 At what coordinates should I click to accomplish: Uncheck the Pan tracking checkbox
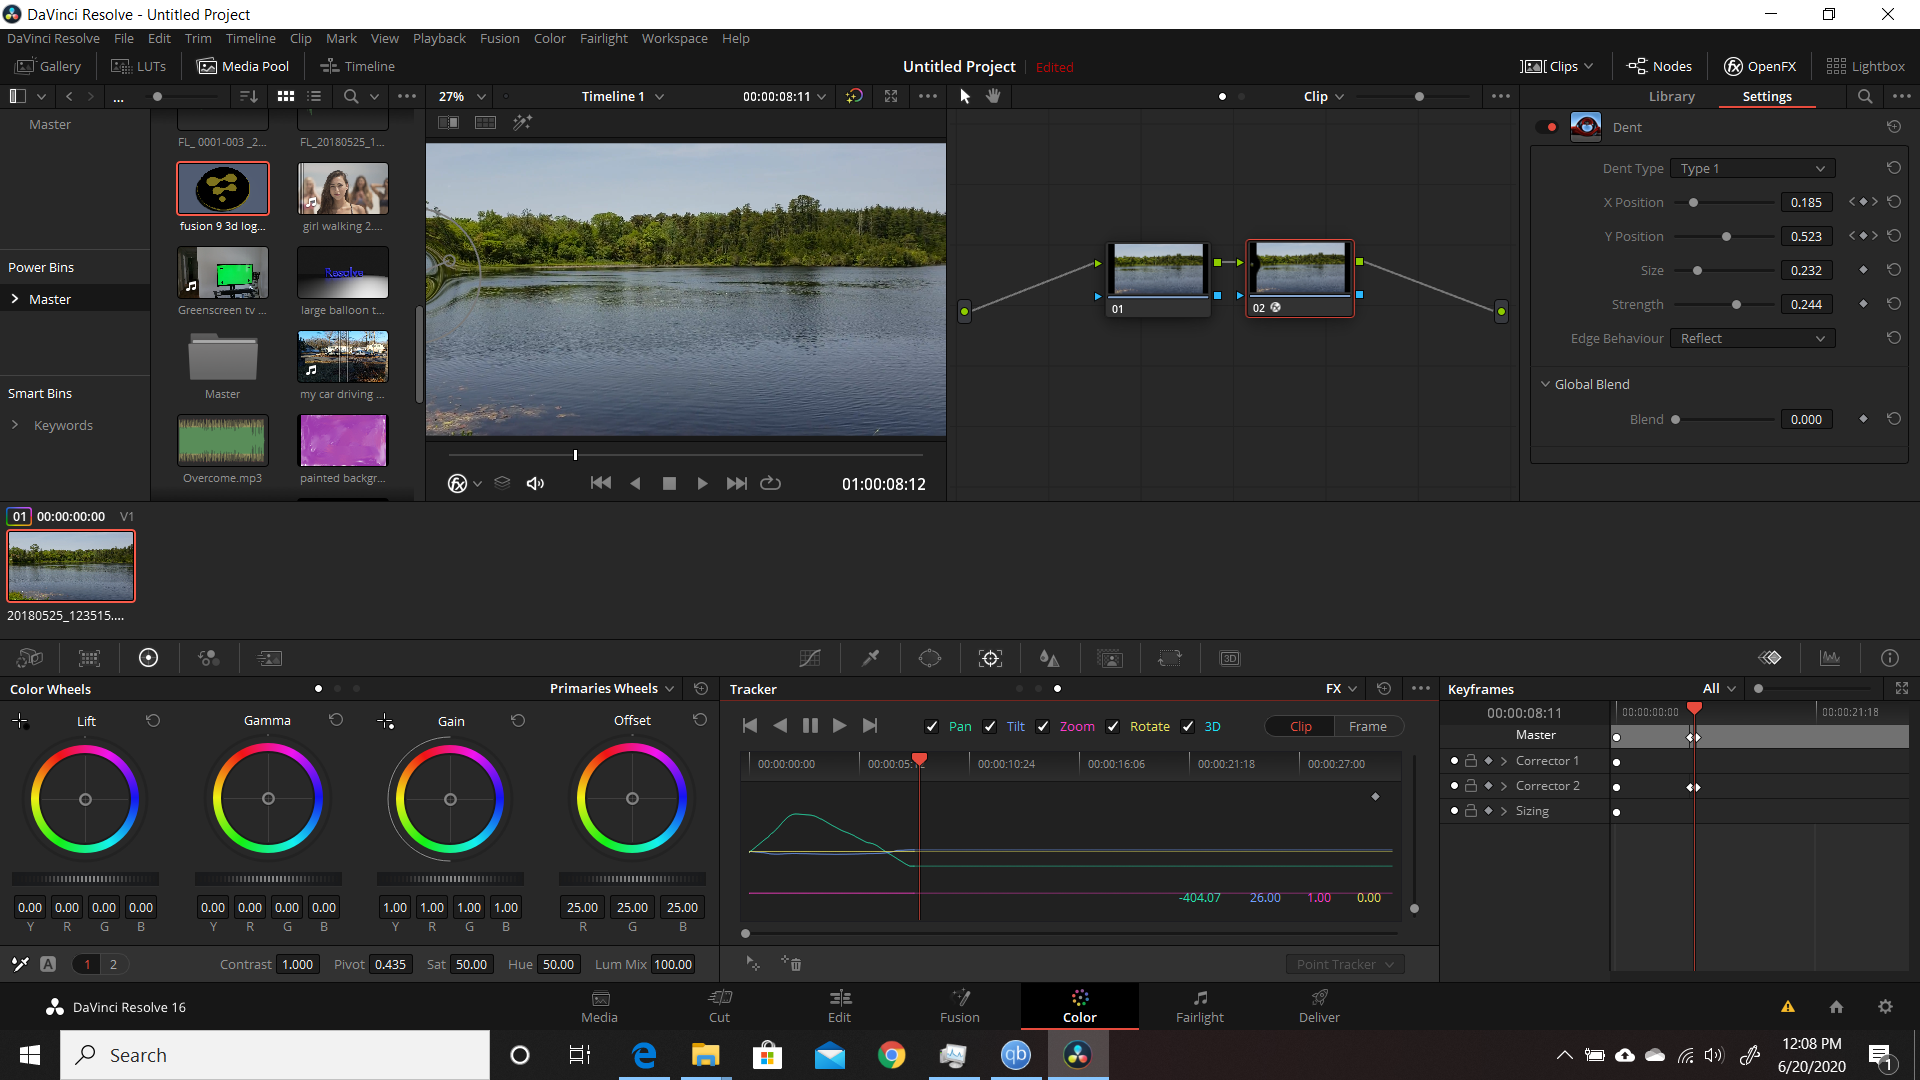(932, 727)
